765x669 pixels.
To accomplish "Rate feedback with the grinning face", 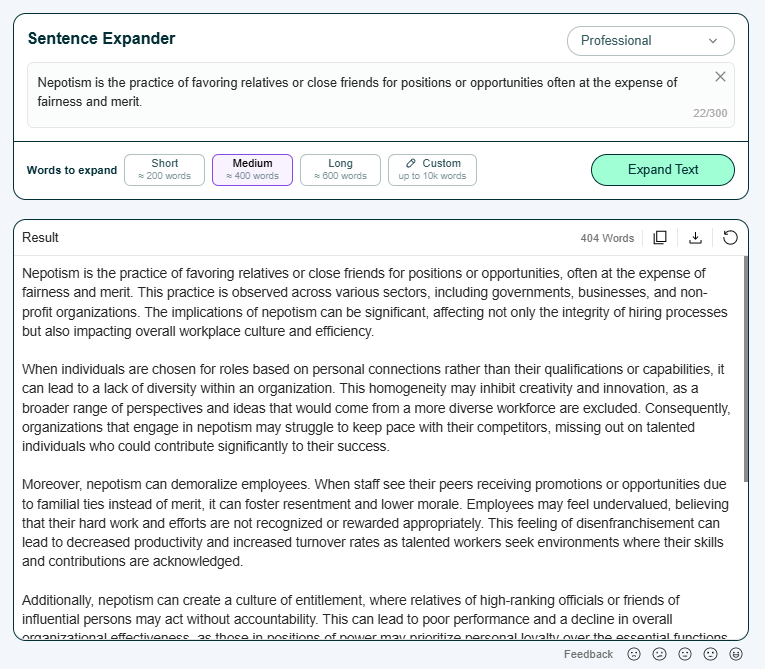I will [x=736, y=654].
